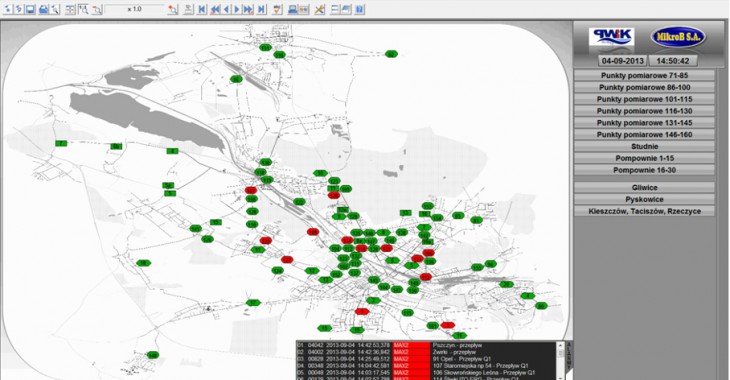This screenshot has height=380, width=730.
Task: Select alarm row 91 Opel - Przepływ Q1
Action: 426,359
